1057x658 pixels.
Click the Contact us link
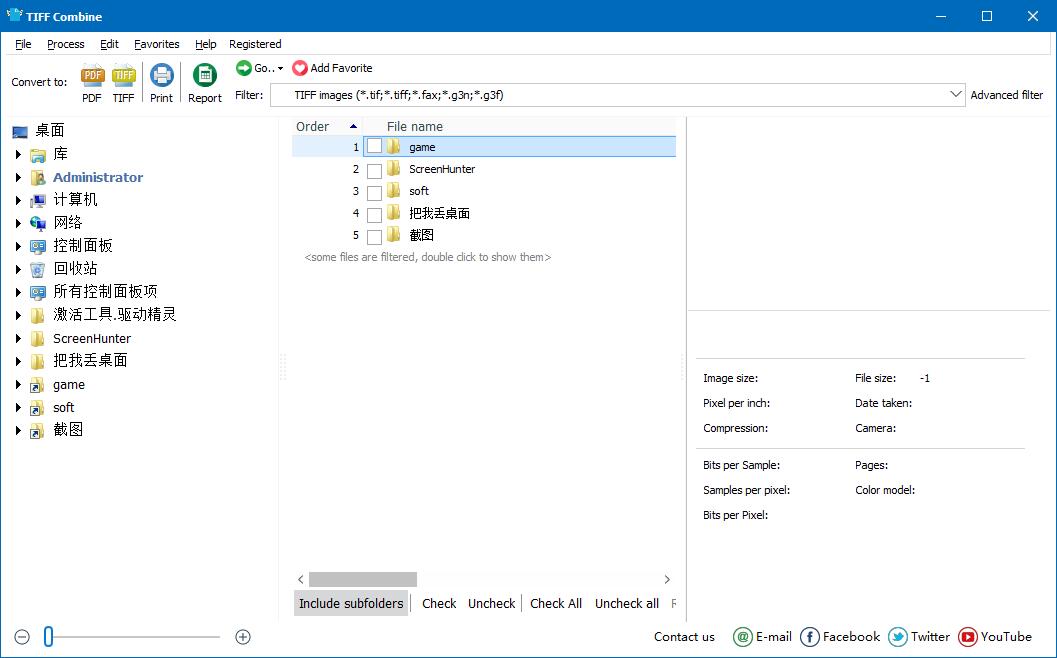(684, 636)
